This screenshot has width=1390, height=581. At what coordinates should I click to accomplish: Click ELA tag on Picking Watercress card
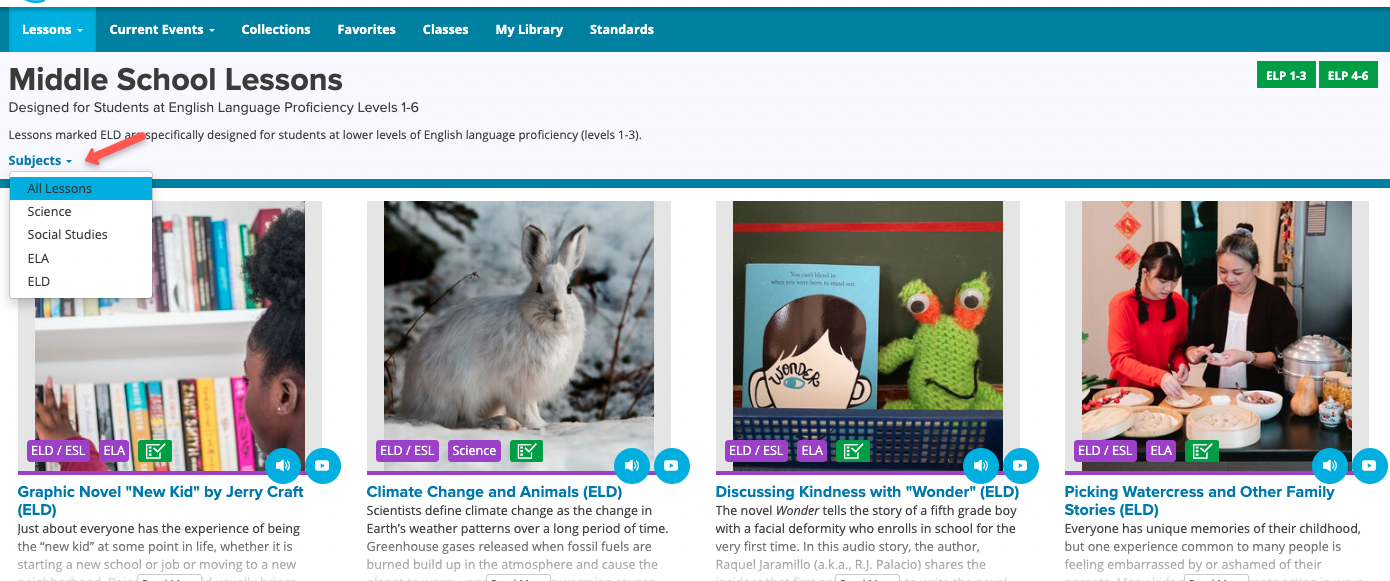[1161, 451]
